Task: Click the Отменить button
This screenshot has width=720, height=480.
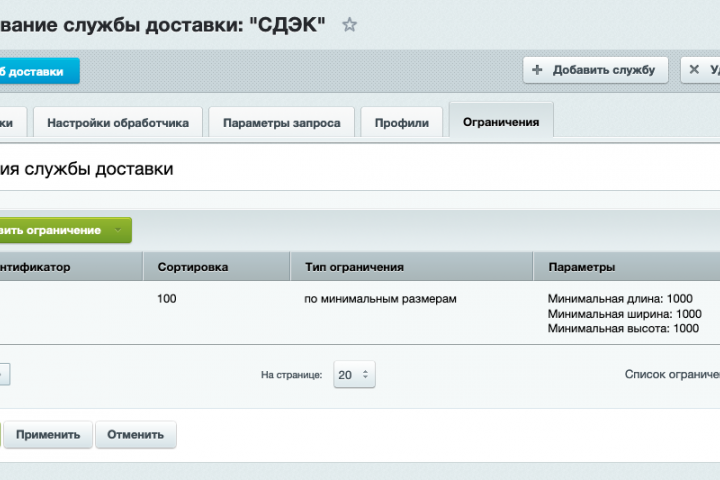Action: tap(135, 435)
